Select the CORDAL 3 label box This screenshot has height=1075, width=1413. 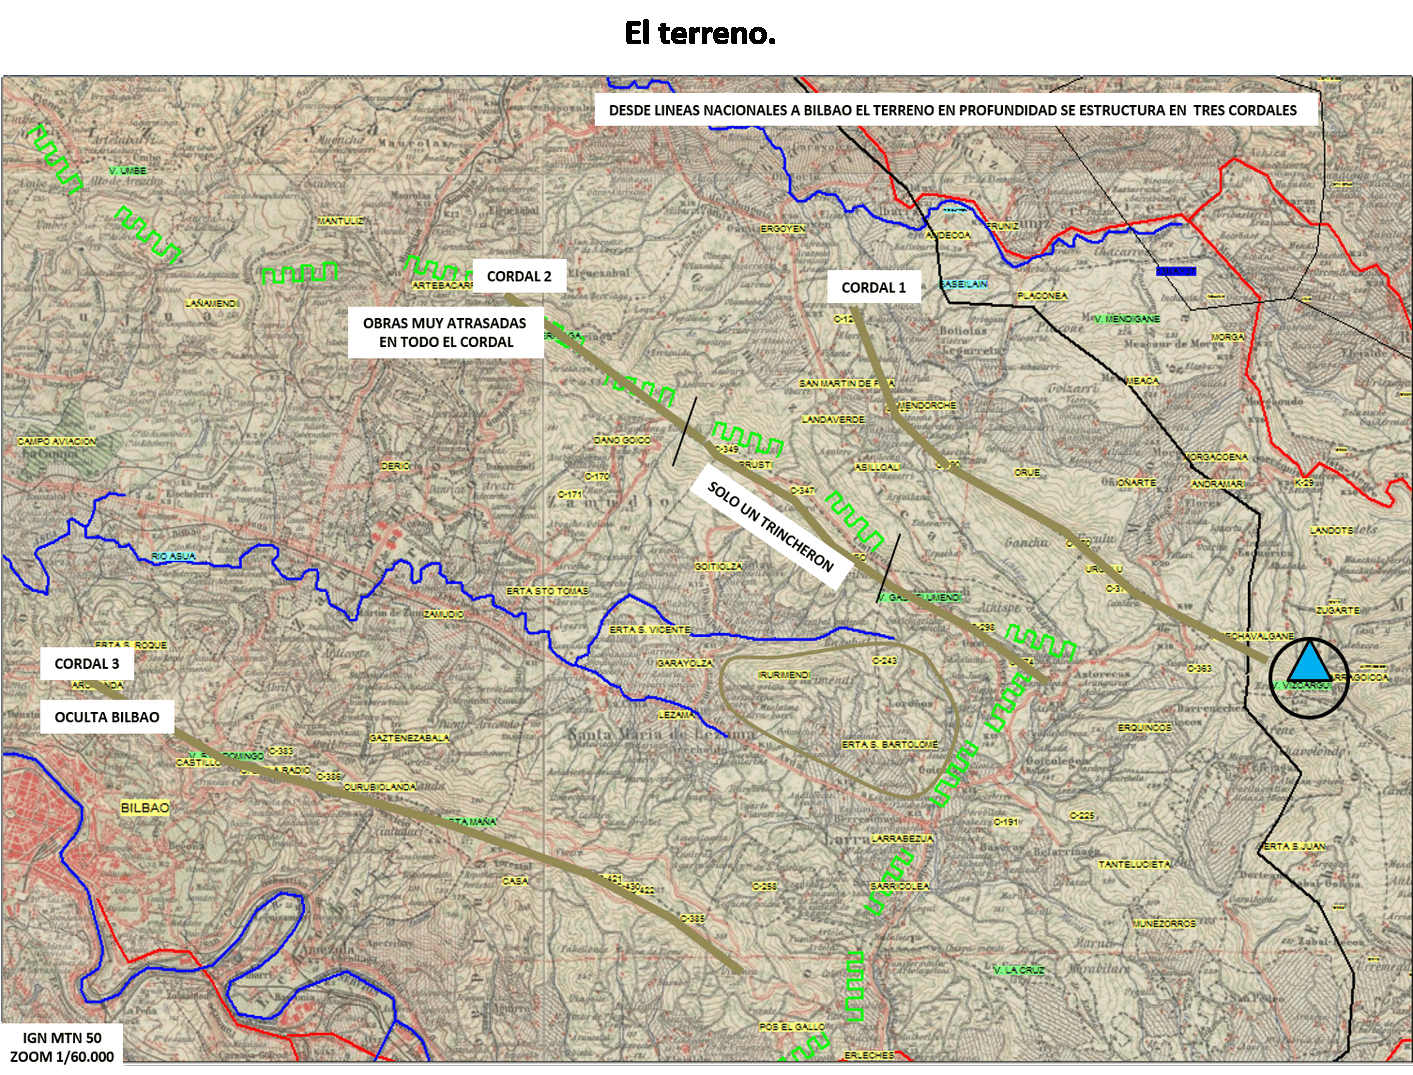pos(87,664)
